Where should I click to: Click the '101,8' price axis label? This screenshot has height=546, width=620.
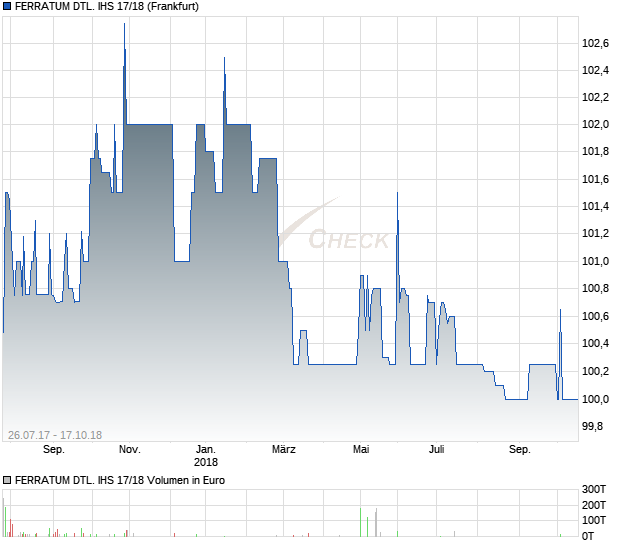(595, 151)
